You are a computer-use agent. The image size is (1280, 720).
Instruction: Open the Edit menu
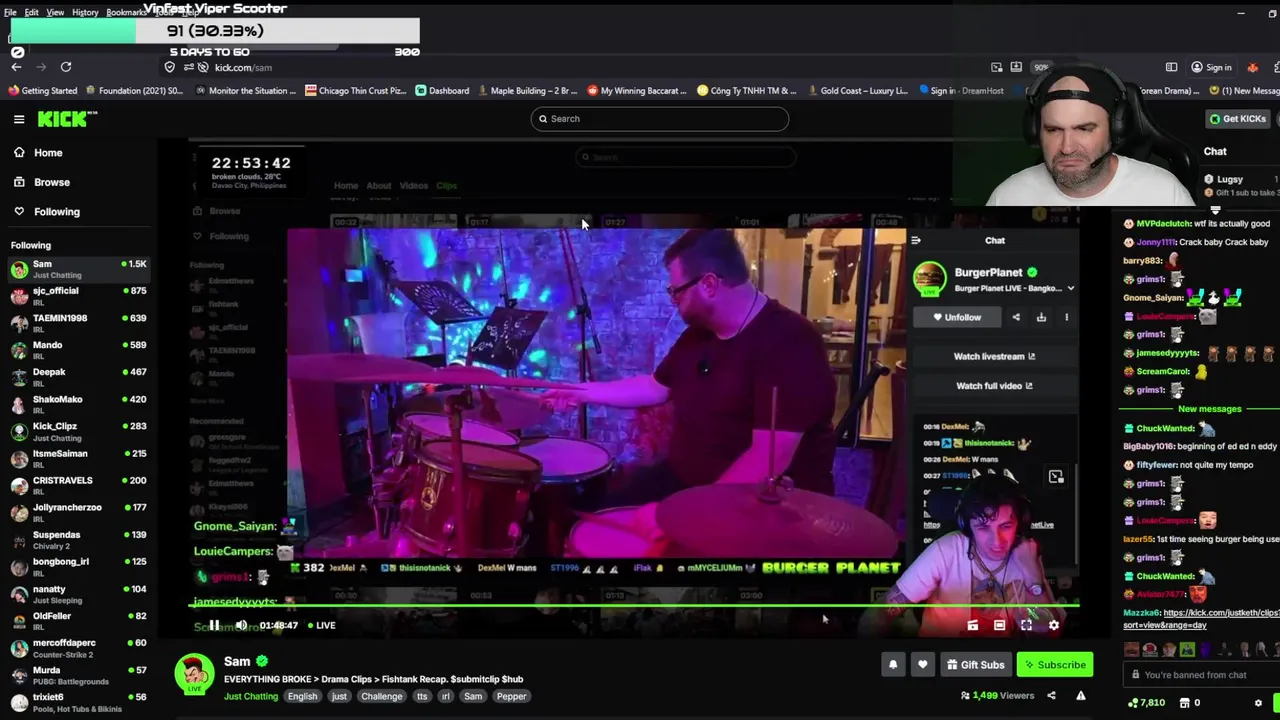point(31,12)
